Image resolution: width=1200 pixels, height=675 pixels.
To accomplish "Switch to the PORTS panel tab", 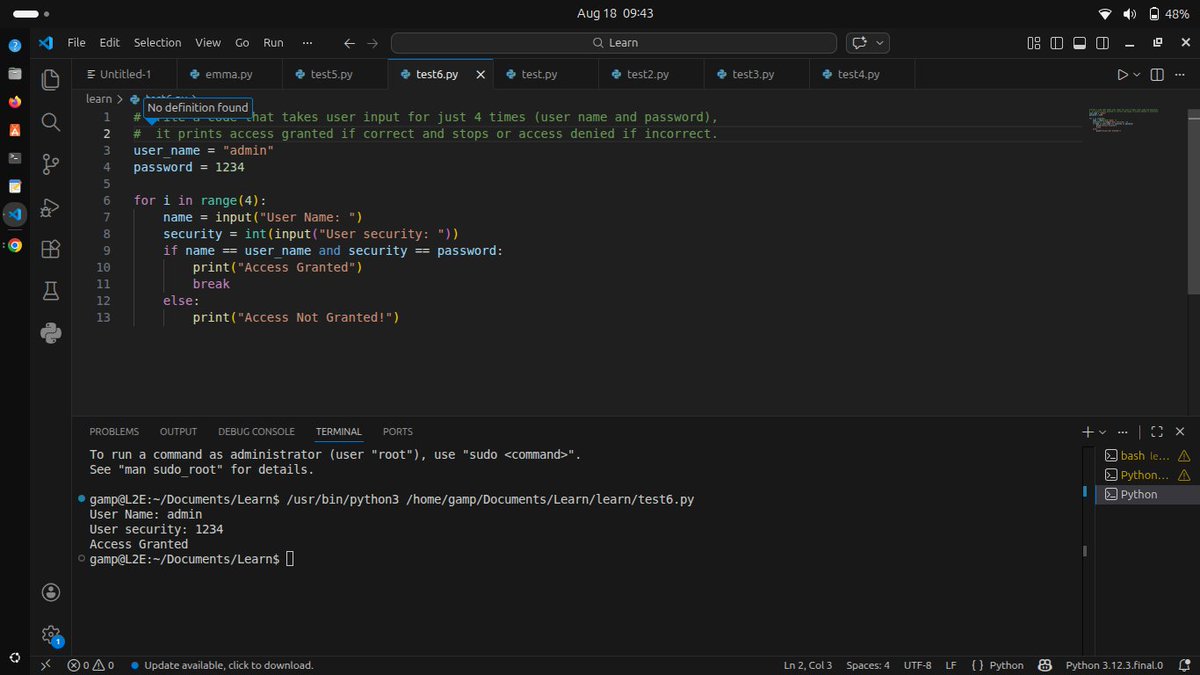I will click(397, 432).
